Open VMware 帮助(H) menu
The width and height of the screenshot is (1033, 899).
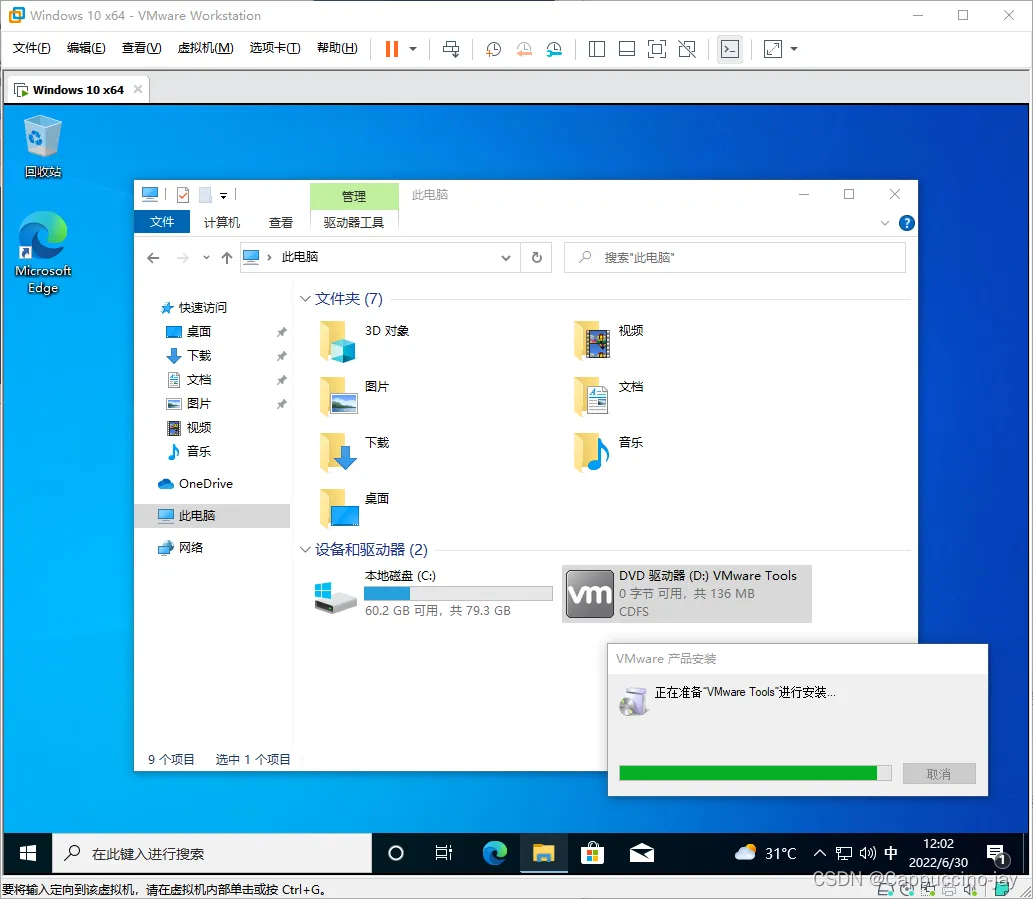337,48
